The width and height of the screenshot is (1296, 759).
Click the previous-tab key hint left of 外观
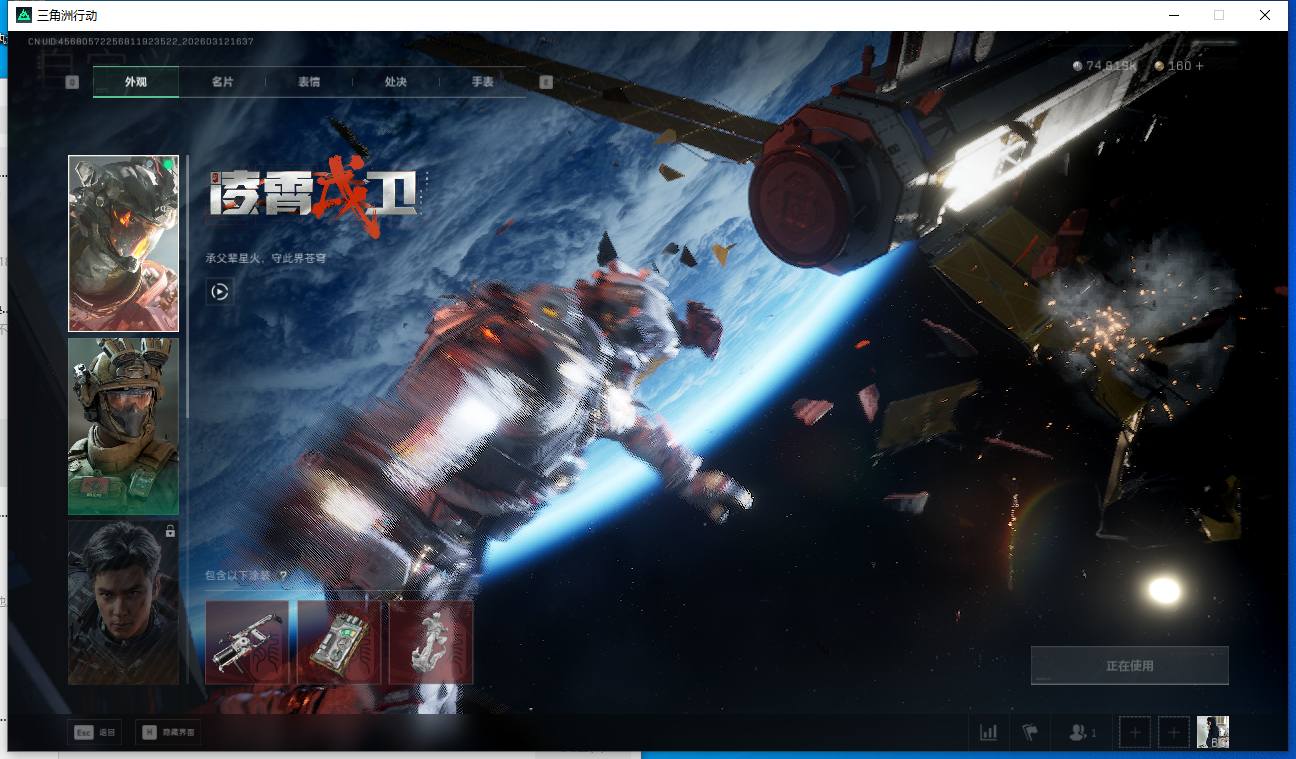click(x=72, y=82)
